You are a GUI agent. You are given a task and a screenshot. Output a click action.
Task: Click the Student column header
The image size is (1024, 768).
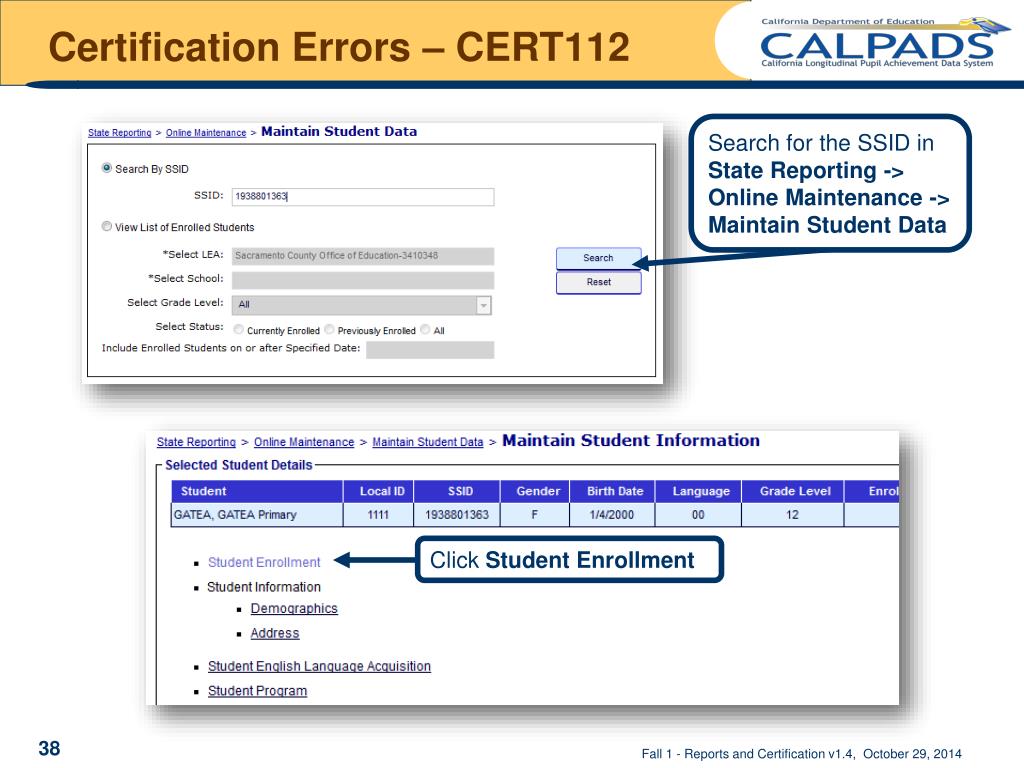point(257,491)
